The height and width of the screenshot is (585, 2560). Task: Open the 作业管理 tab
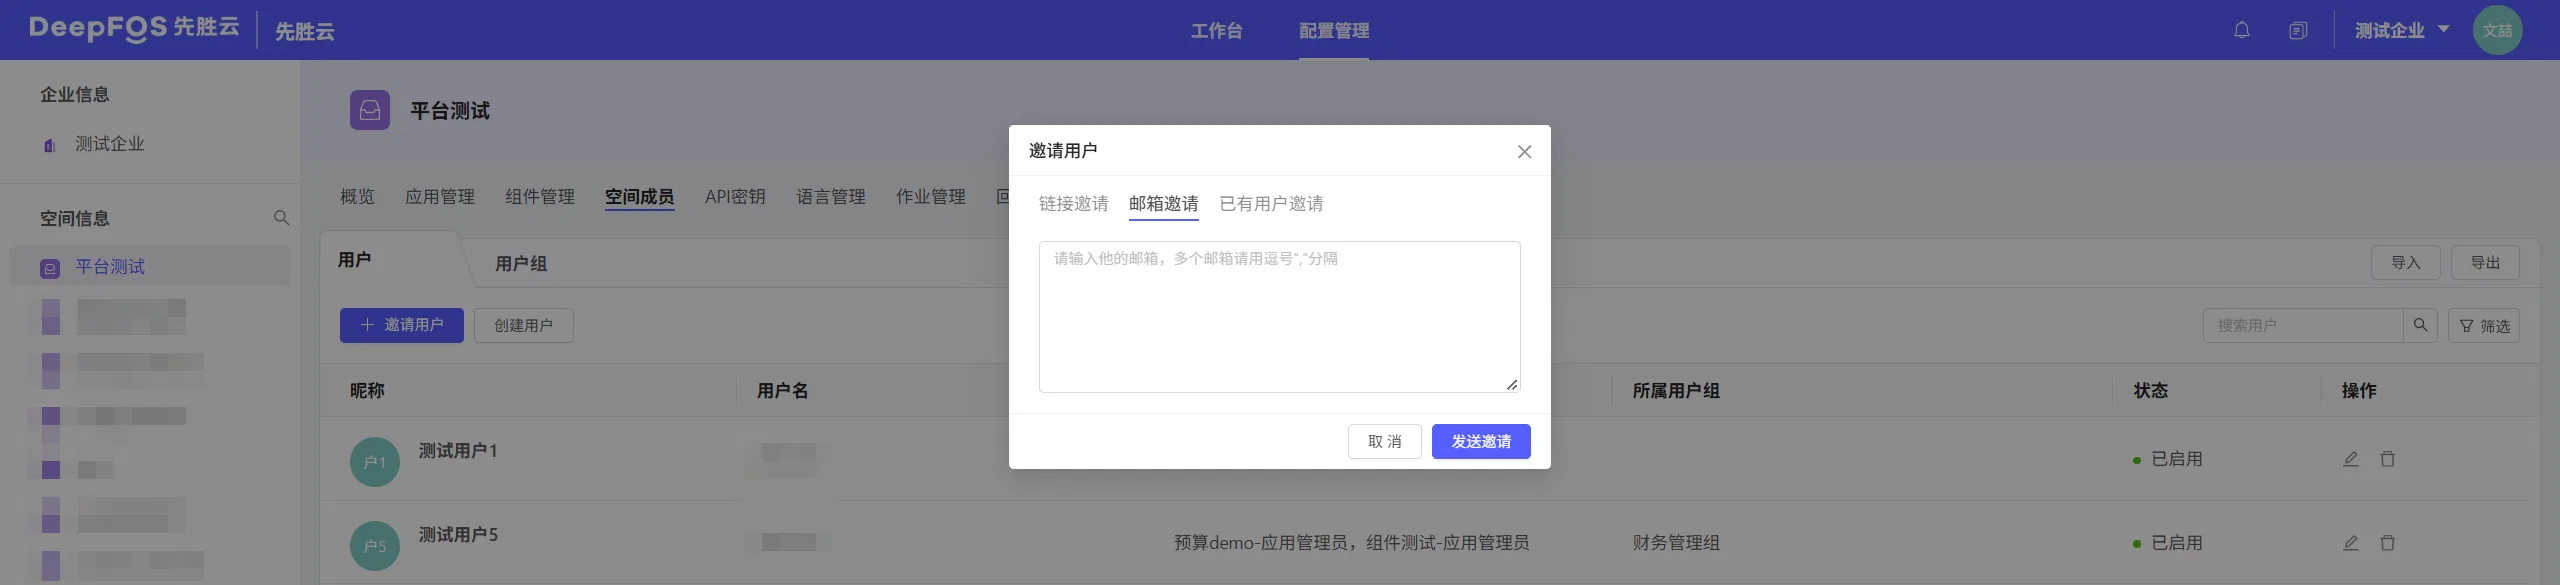tap(931, 197)
